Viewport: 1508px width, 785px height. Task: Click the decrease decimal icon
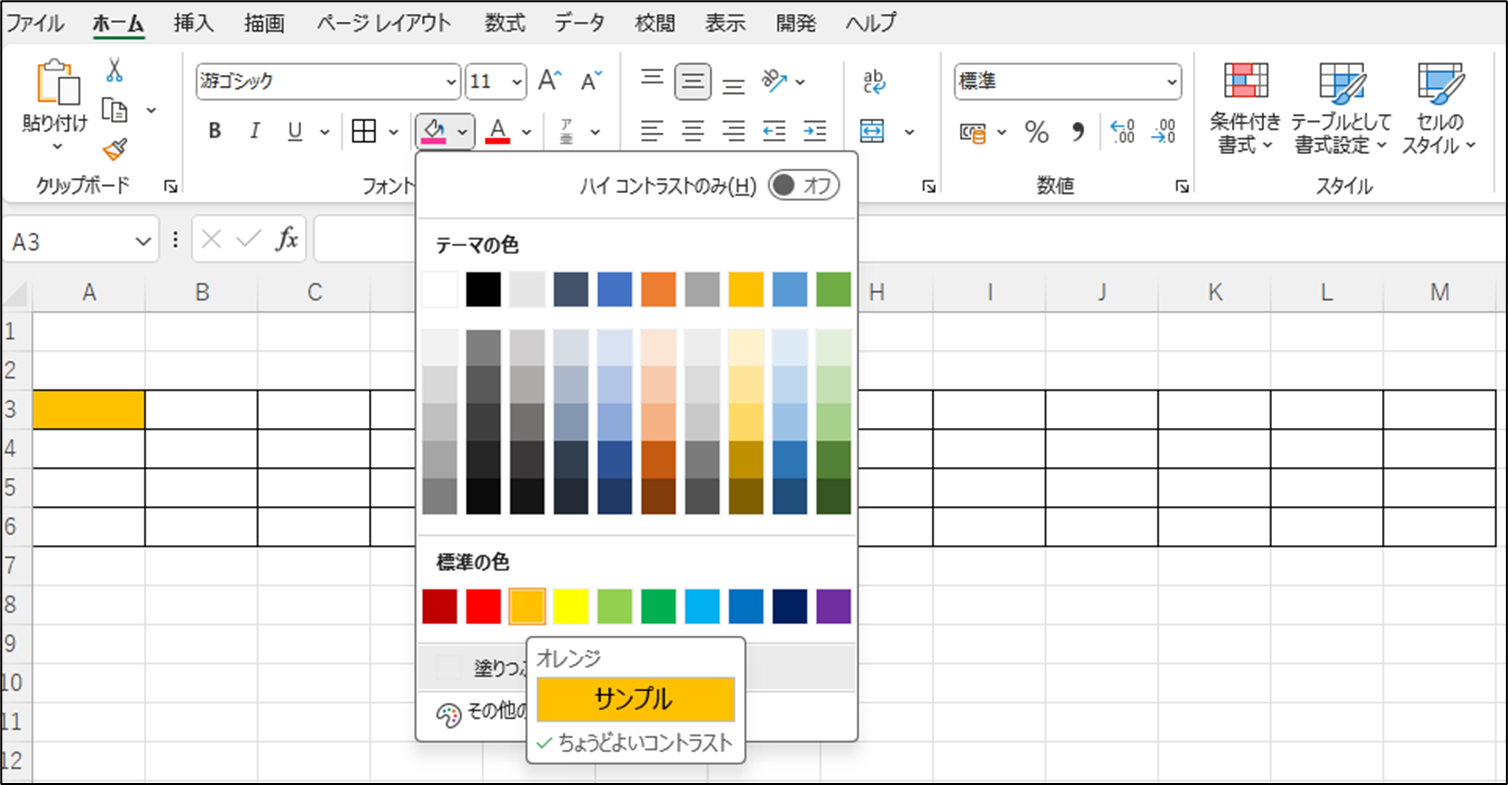1163,132
